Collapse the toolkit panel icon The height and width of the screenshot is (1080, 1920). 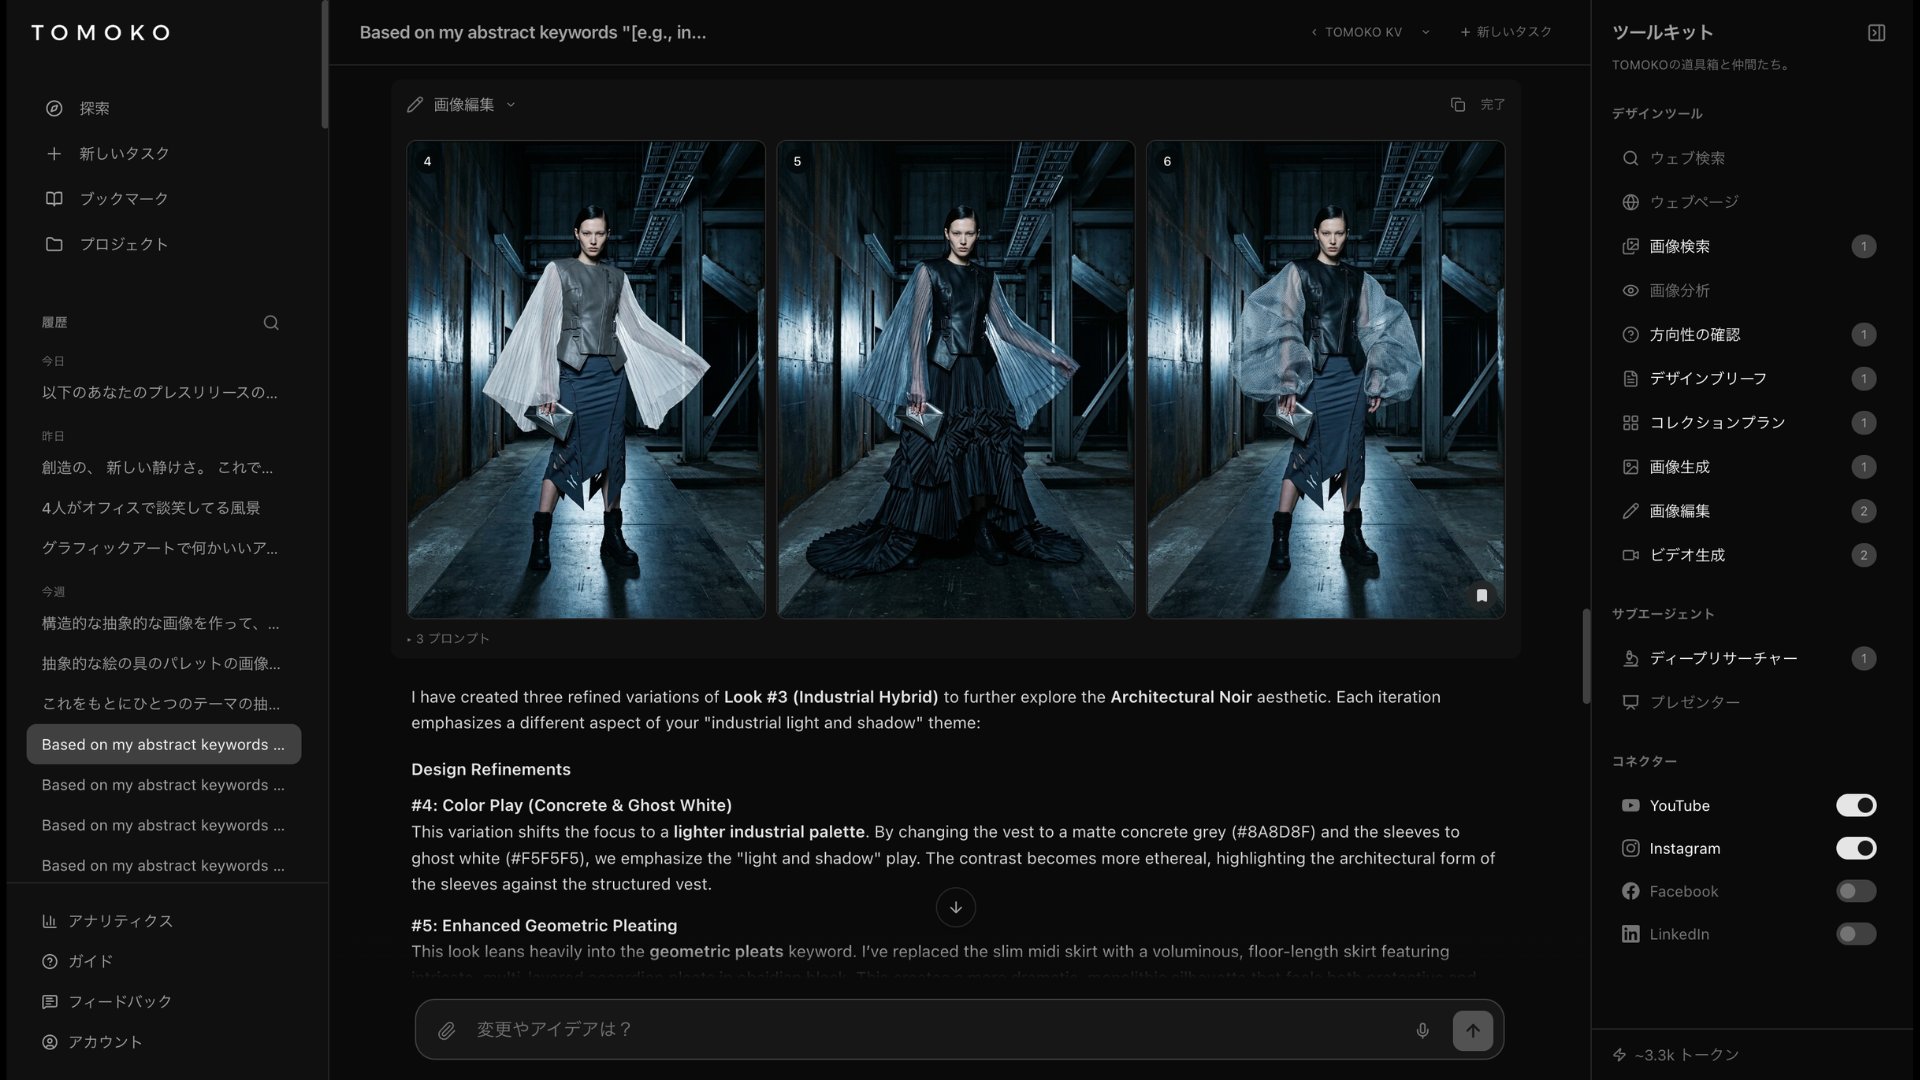pos(1876,33)
